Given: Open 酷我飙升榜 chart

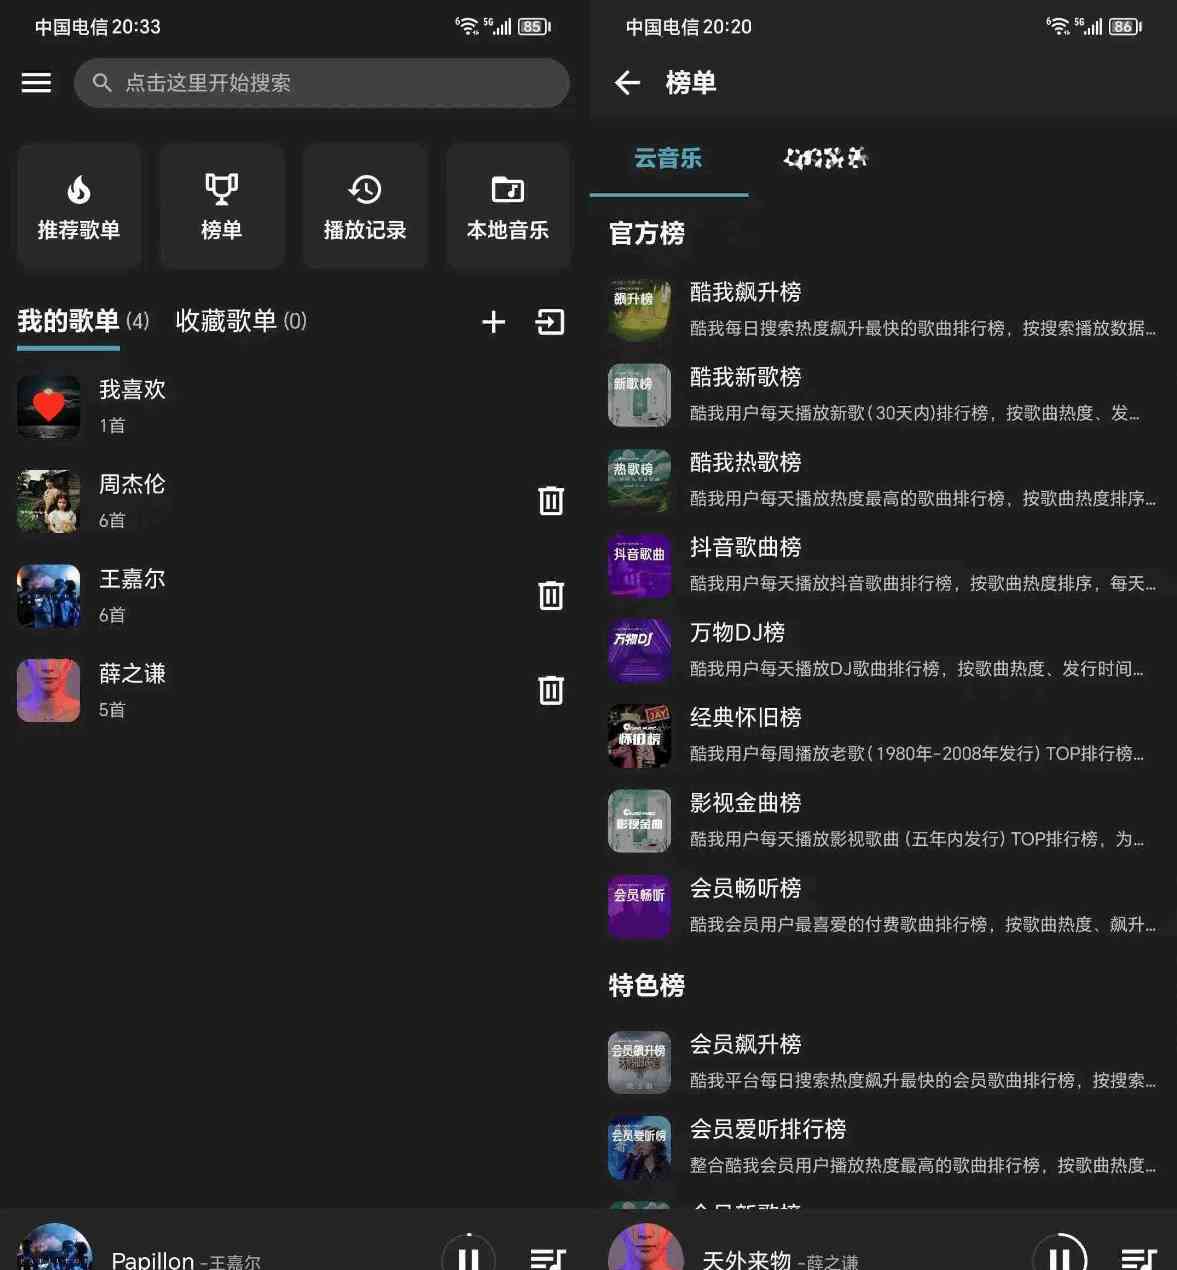Looking at the screenshot, I should tap(883, 310).
